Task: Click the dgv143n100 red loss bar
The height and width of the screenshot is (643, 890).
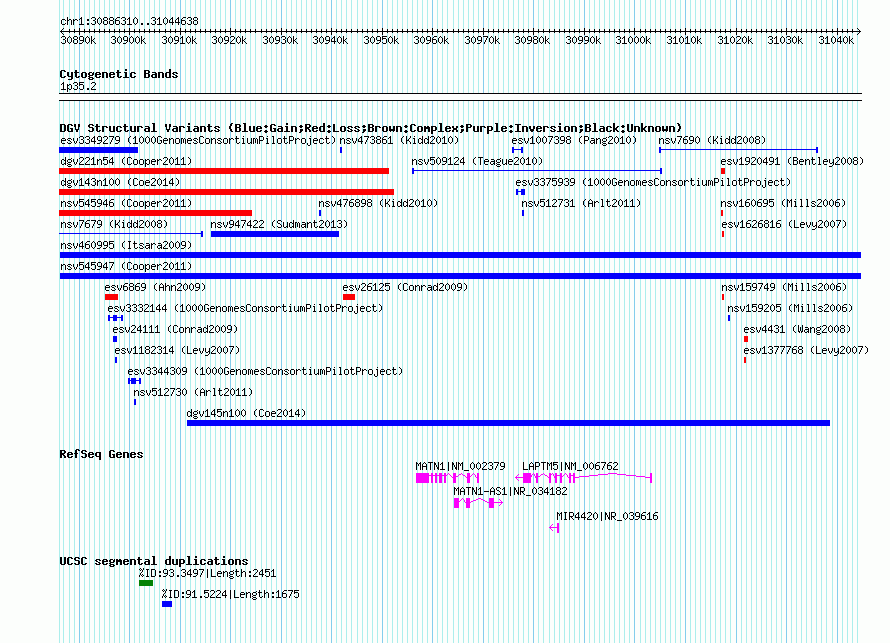Action: click(226, 192)
